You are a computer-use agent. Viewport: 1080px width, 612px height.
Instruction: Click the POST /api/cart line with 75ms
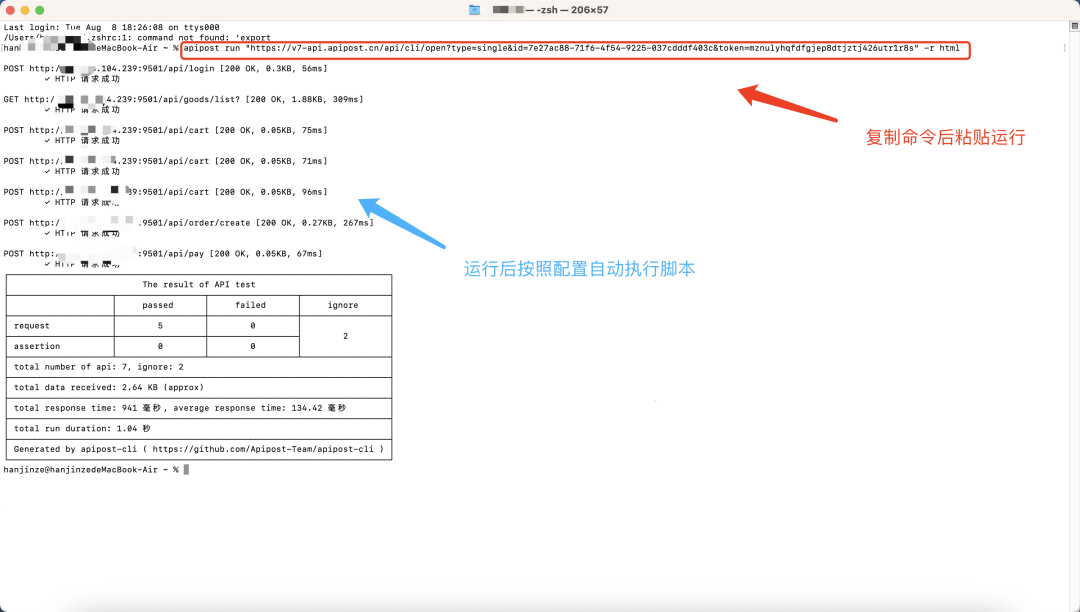[165, 130]
